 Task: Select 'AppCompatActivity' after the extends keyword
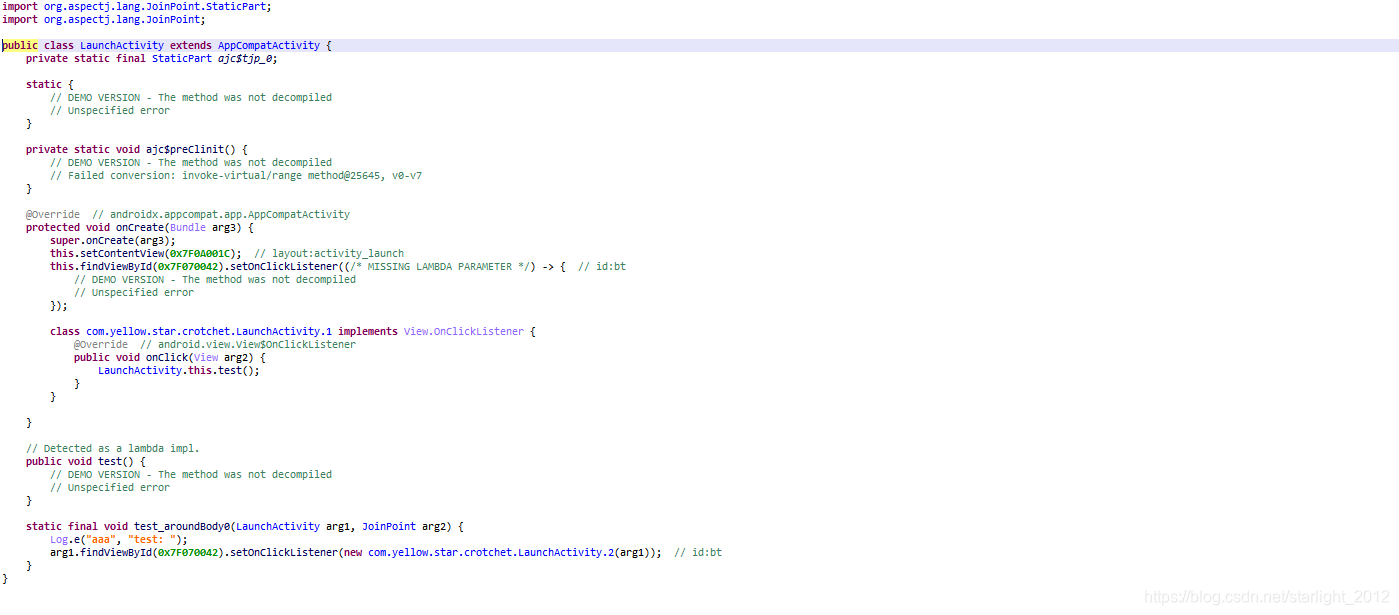[x=269, y=45]
